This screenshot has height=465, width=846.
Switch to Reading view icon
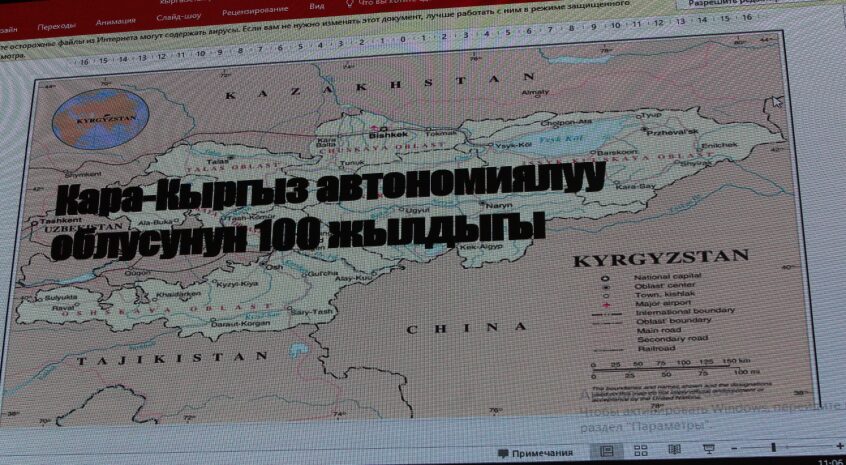675,451
